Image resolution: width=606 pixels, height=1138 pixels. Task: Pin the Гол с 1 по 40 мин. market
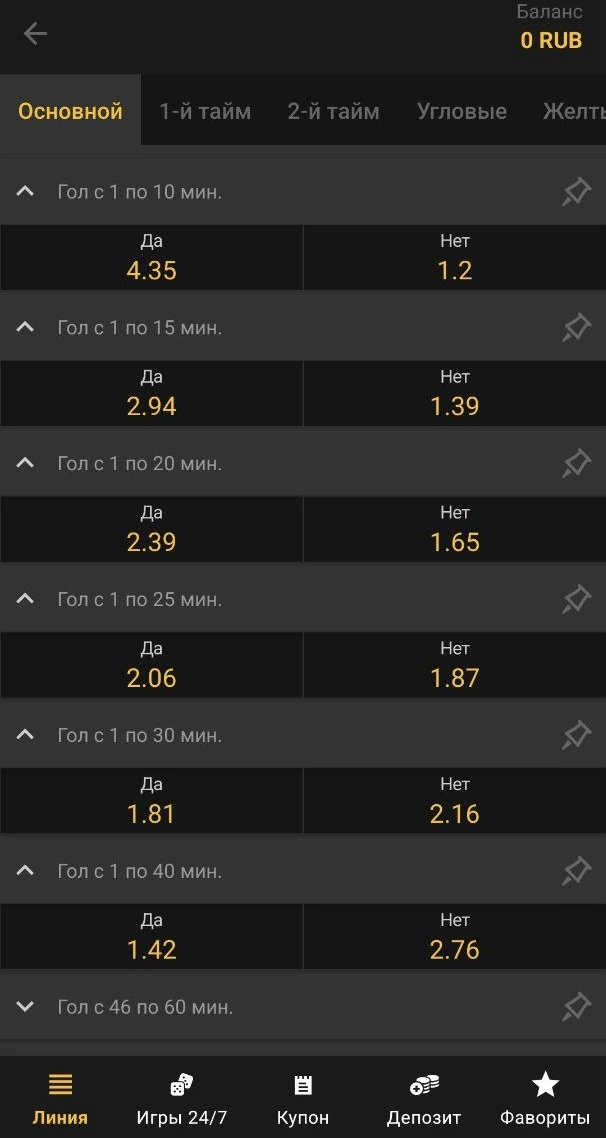click(x=576, y=872)
